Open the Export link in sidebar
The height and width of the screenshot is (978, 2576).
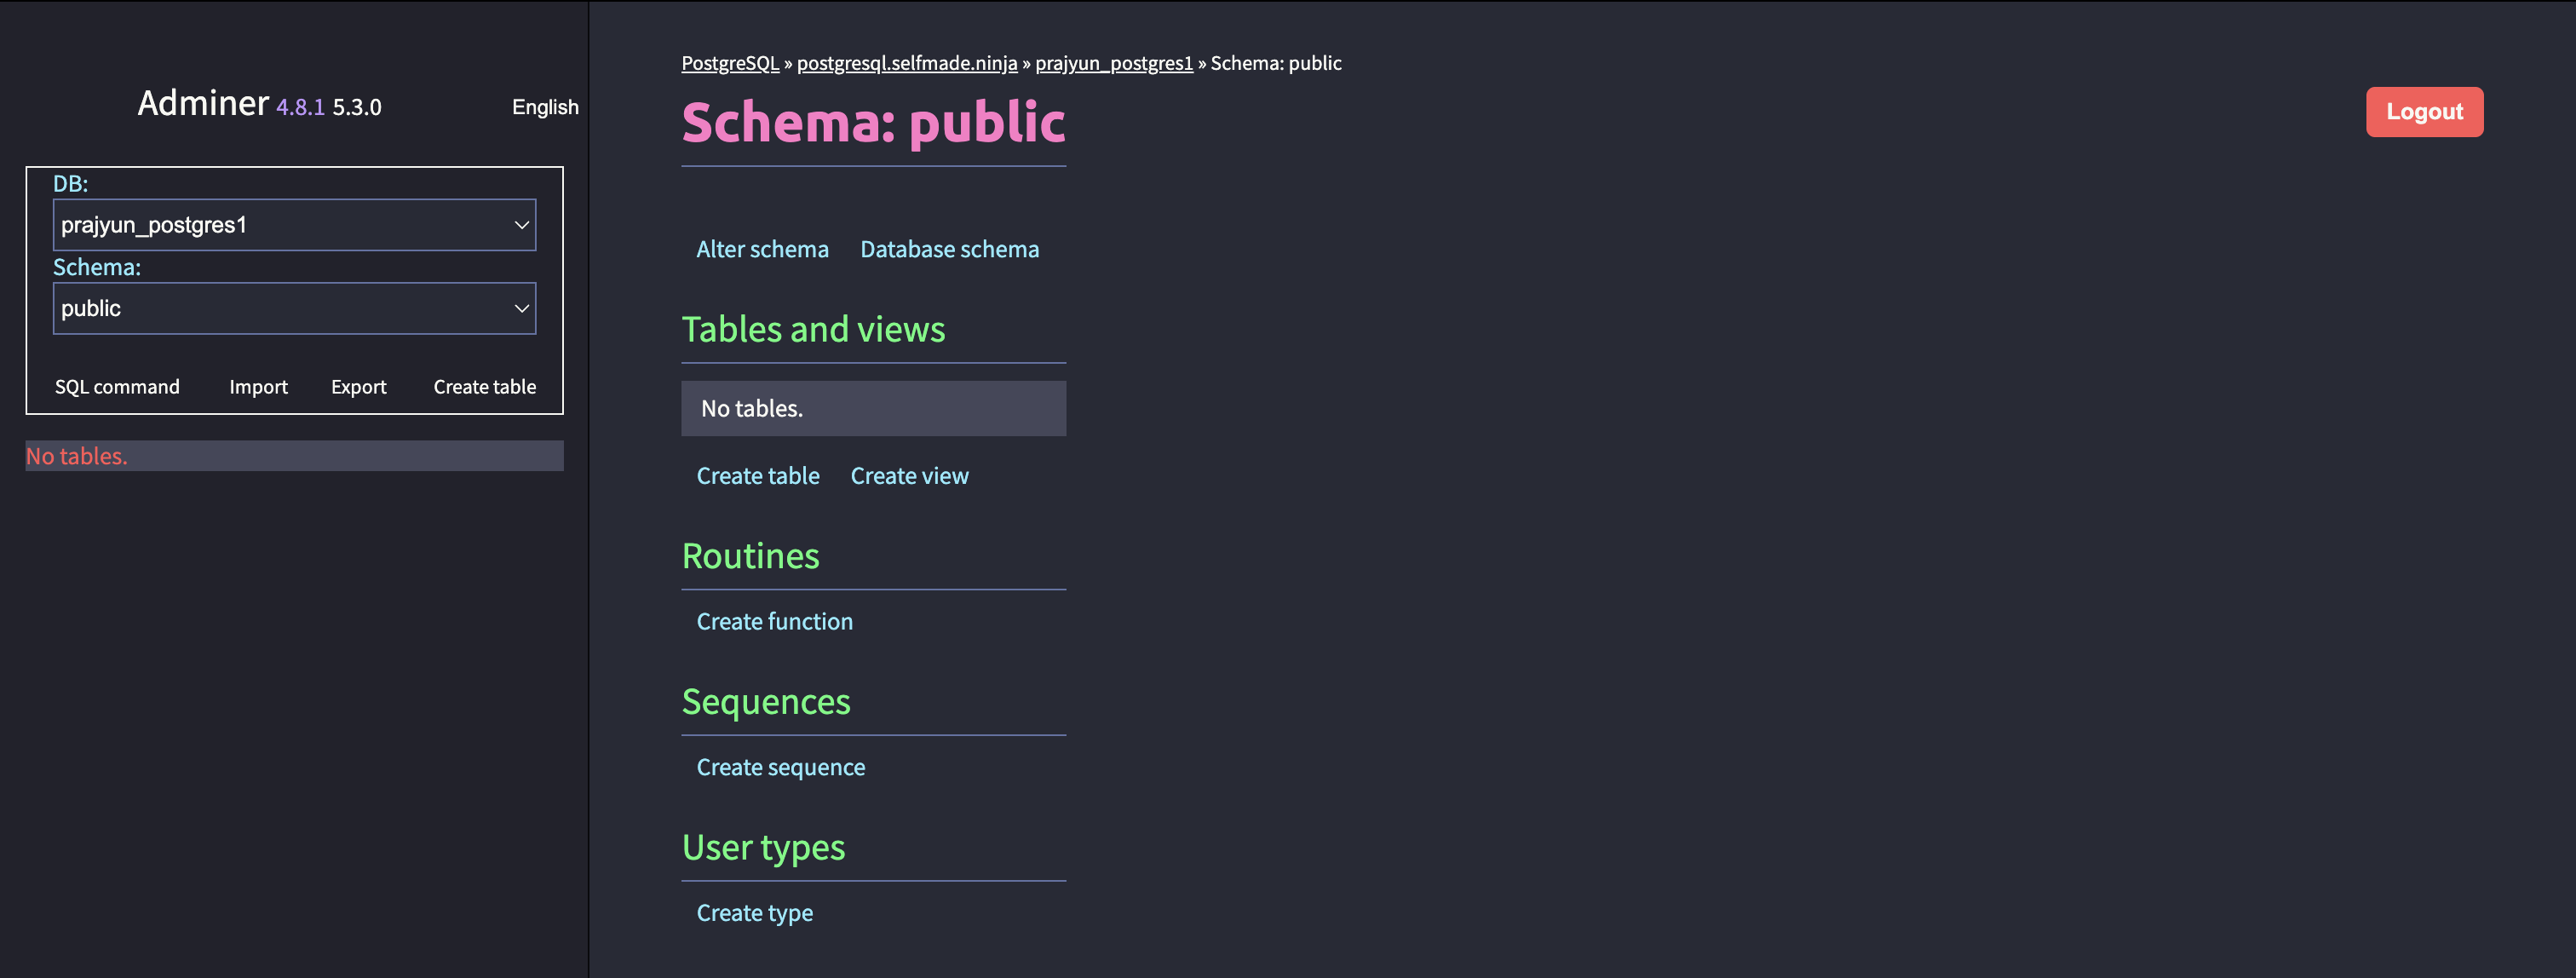[x=358, y=387]
